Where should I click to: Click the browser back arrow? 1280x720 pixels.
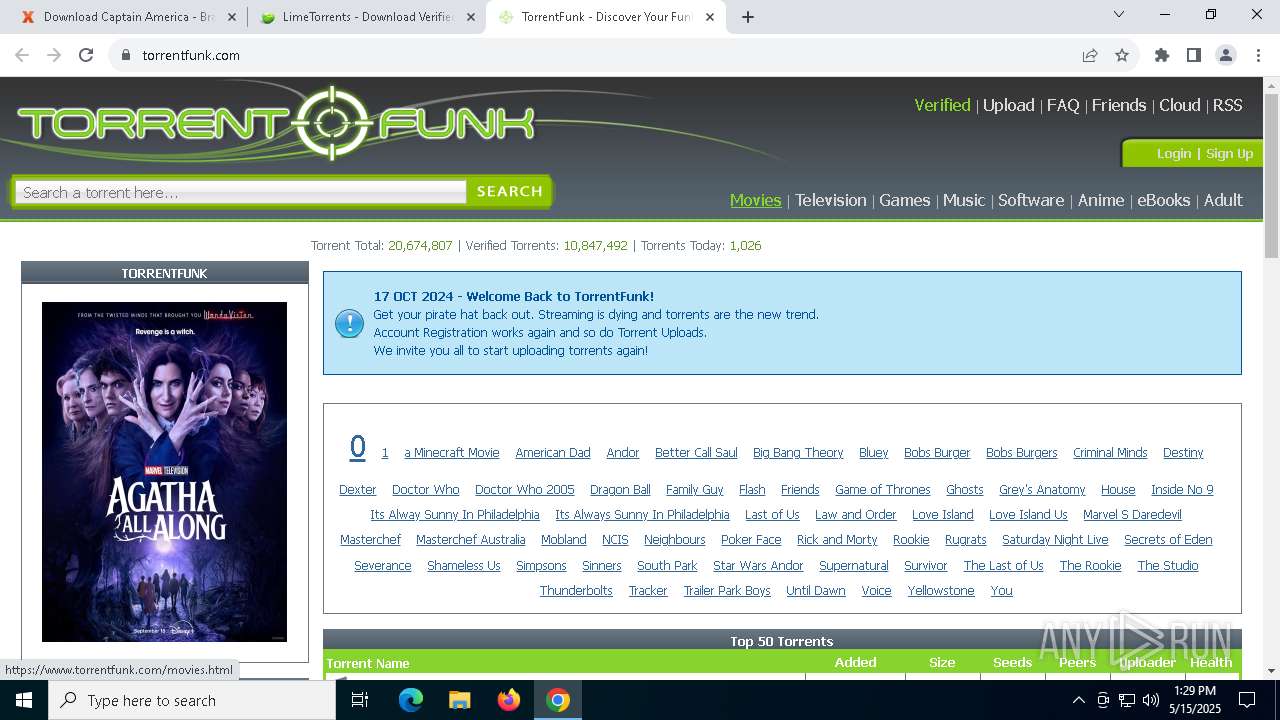22,55
